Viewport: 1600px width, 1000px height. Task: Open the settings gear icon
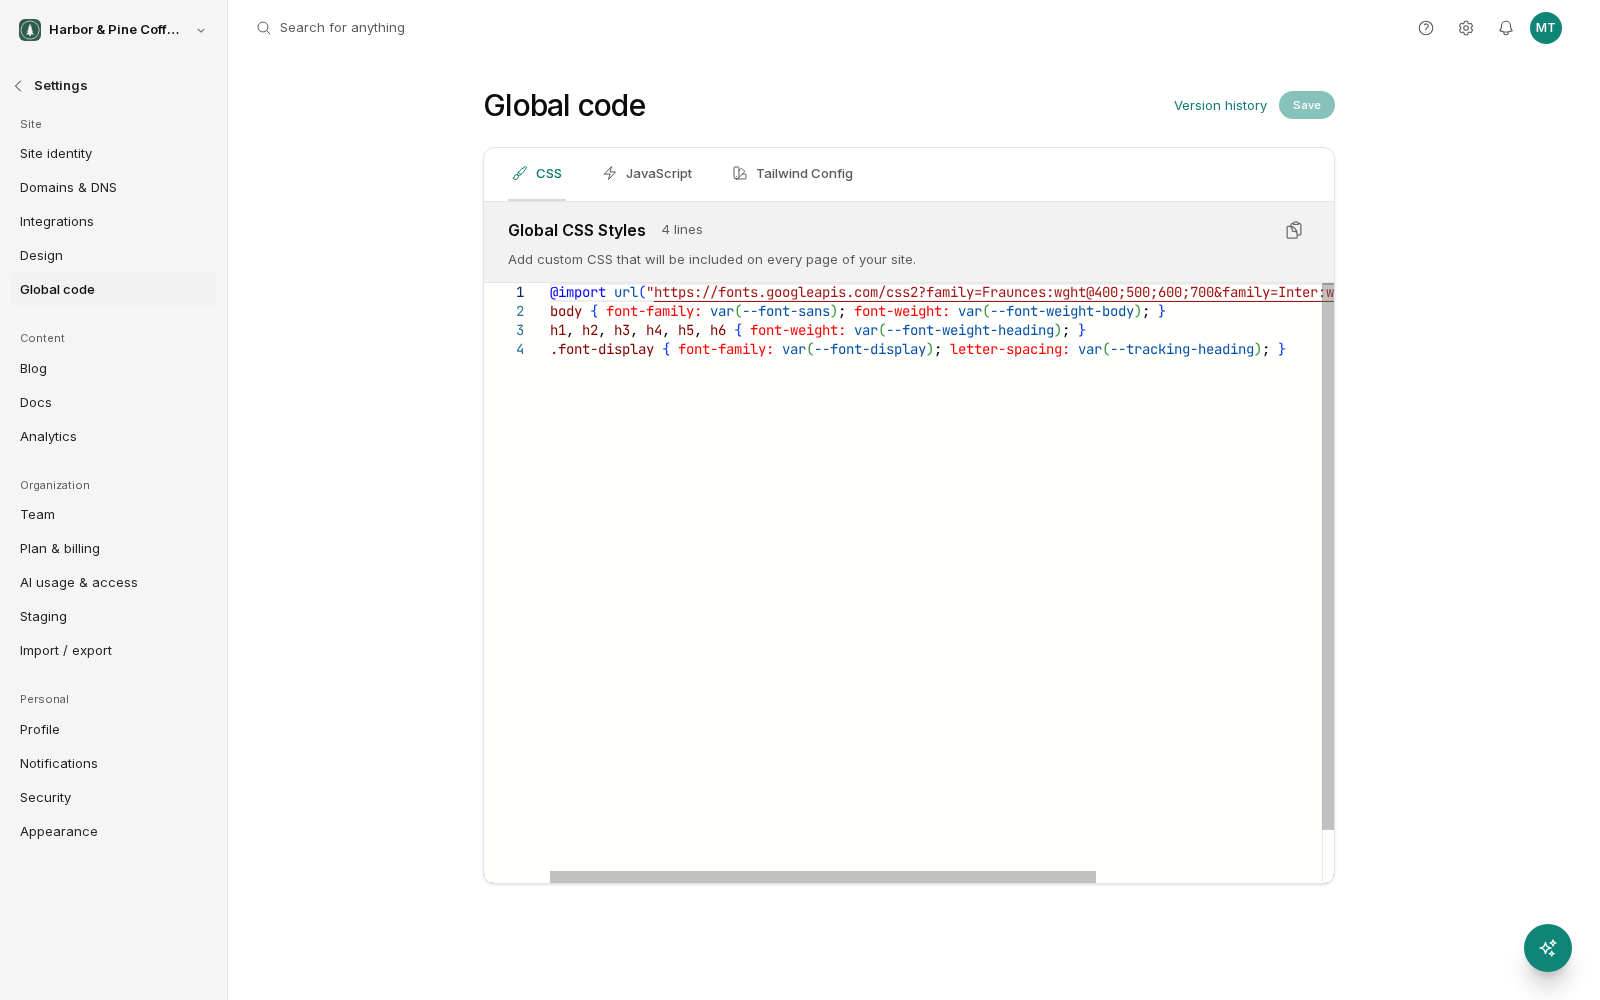pyautogui.click(x=1466, y=28)
